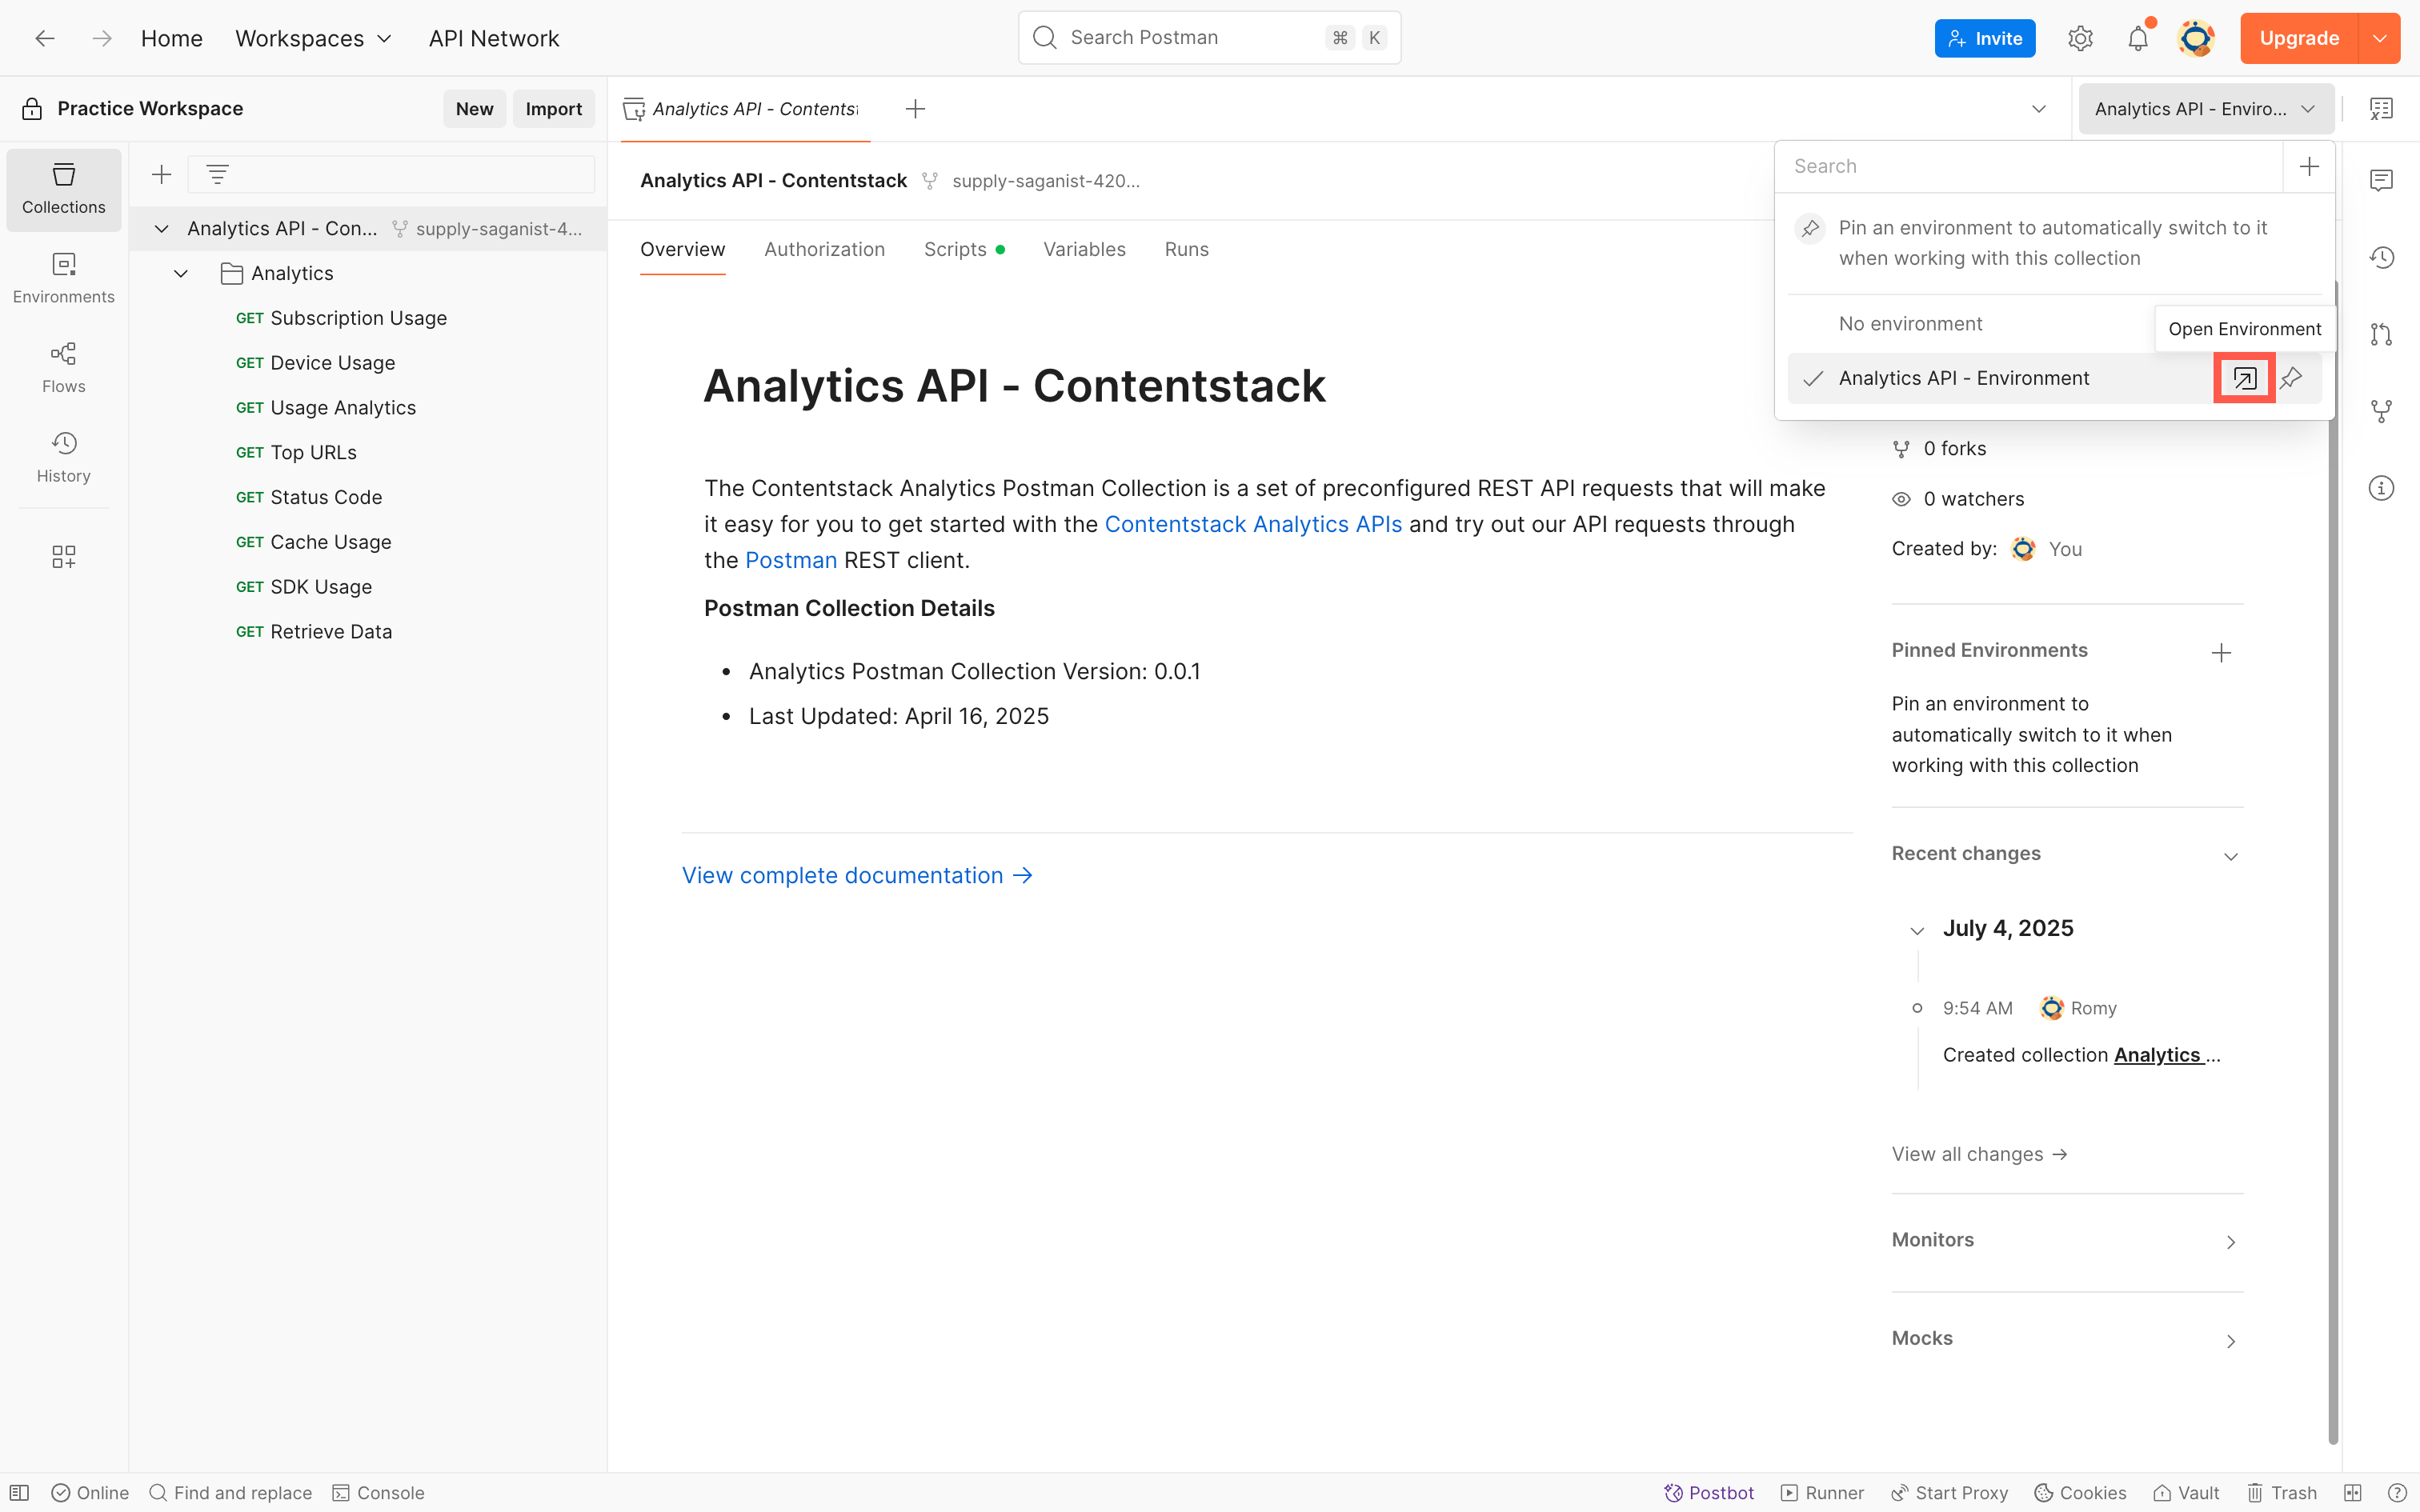This screenshot has width=2420, height=1512.
Task: Open the Collections sidebar panel
Action: tap(63, 189)
